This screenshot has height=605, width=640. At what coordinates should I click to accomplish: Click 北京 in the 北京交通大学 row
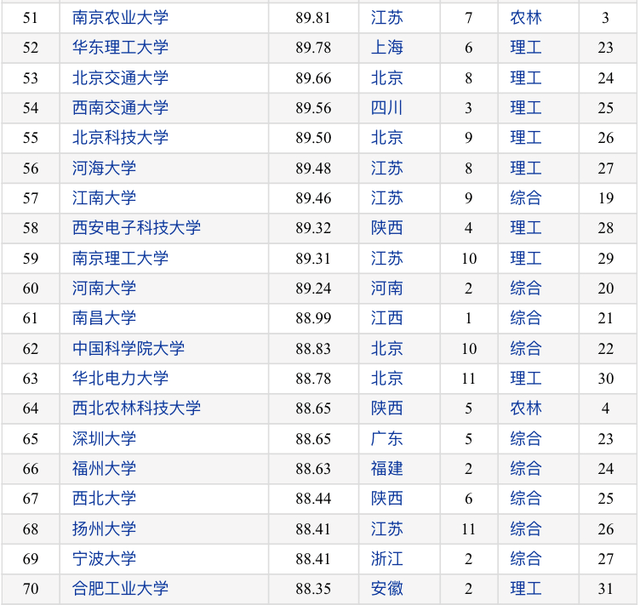(x=387, y=78)
